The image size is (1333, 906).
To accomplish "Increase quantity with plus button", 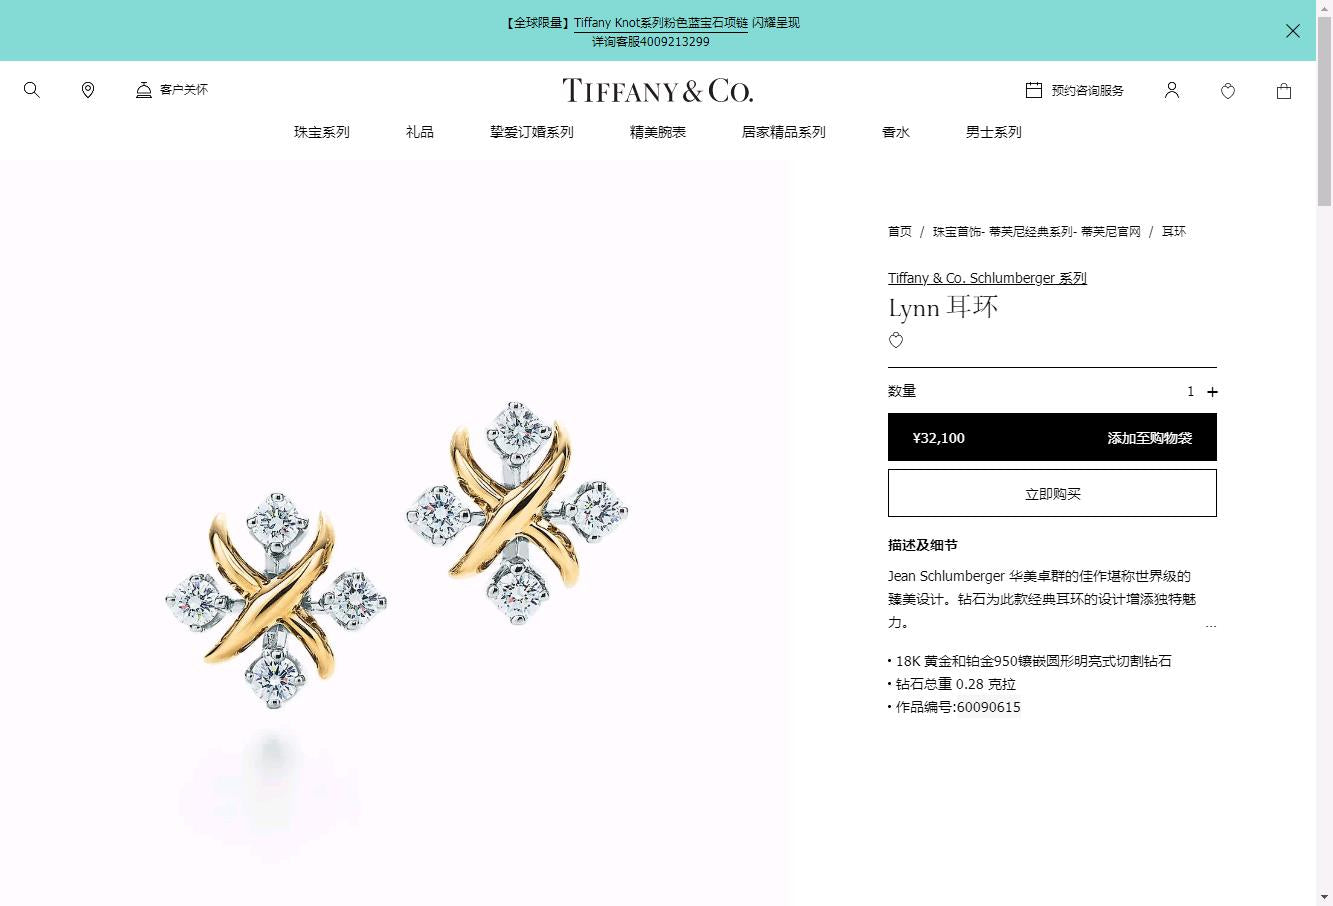I will tap(1212, 392).
